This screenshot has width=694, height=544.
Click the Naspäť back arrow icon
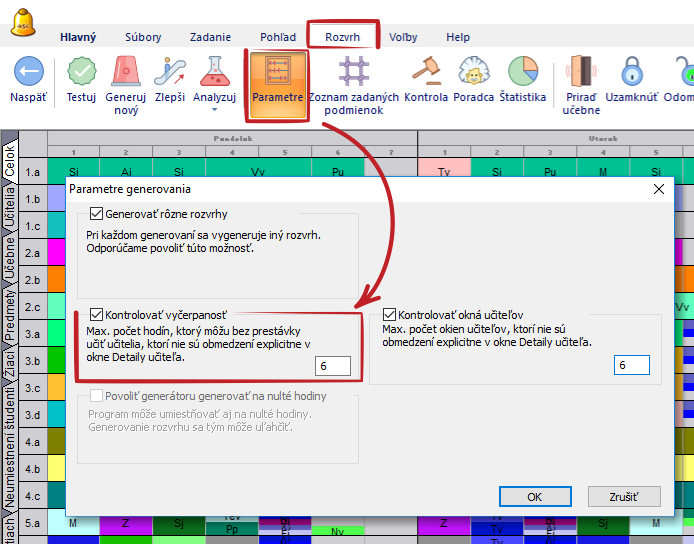coord(28,72)
